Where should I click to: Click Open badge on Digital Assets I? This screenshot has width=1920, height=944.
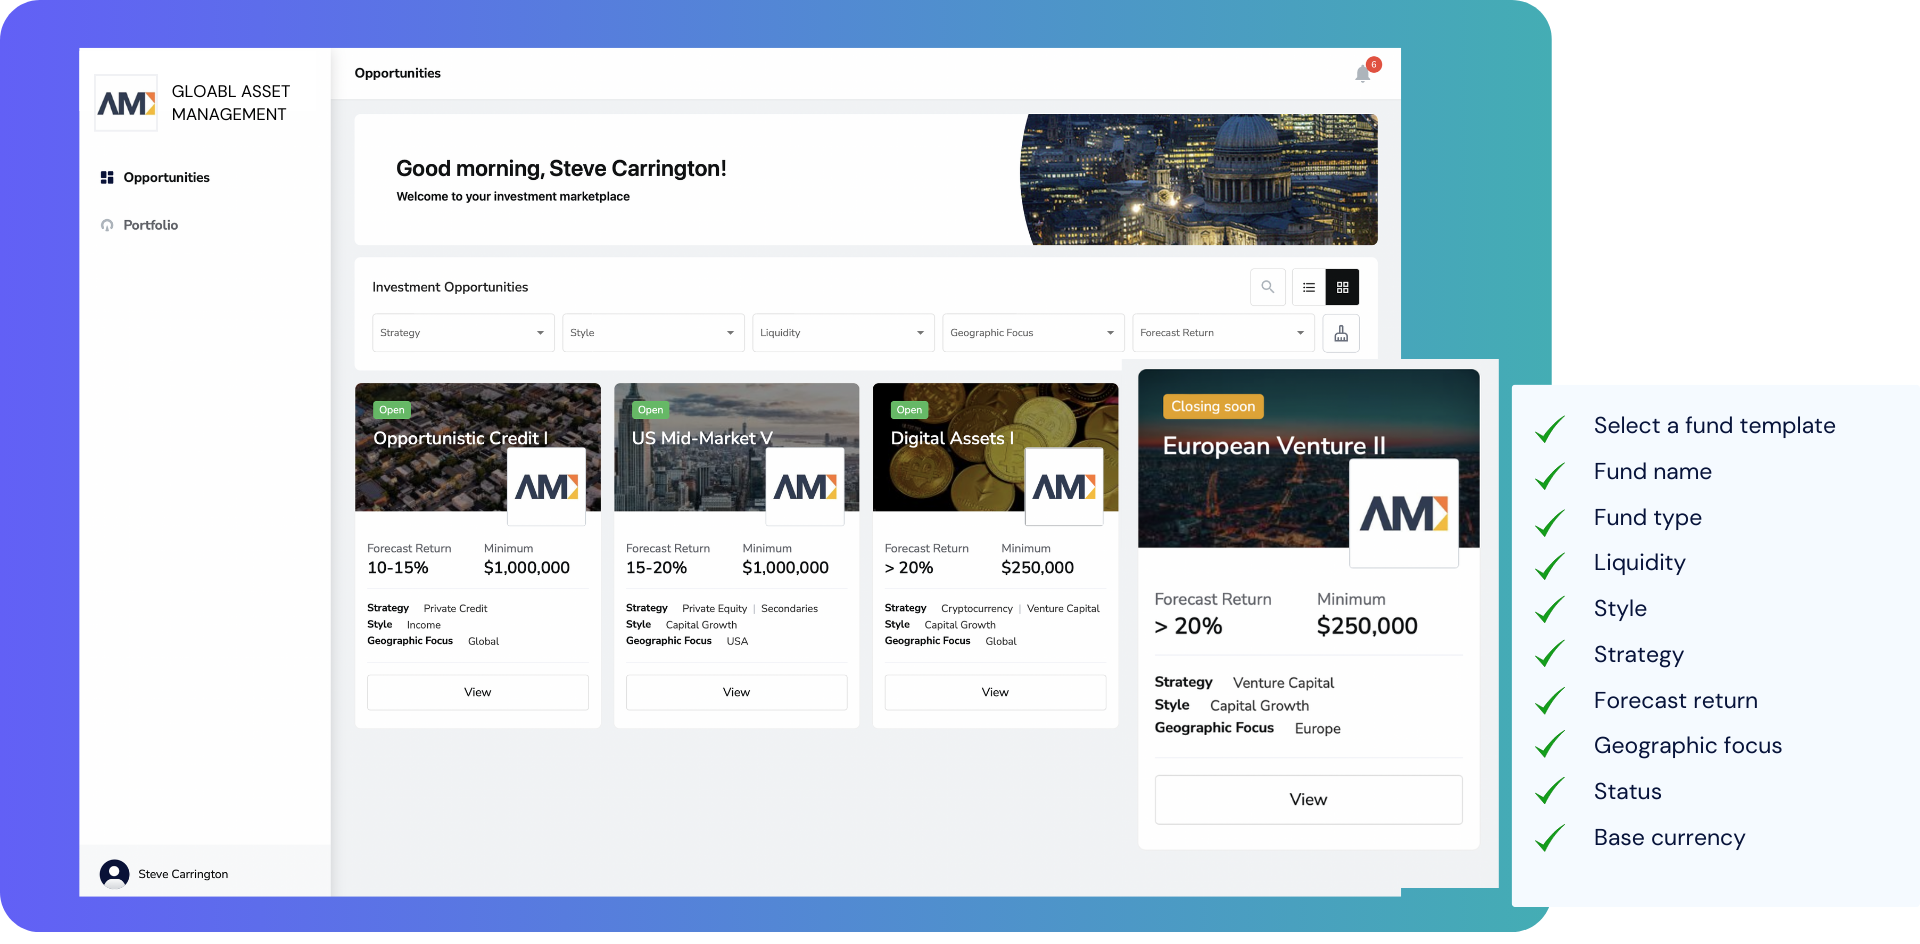[x=909, y=410]
